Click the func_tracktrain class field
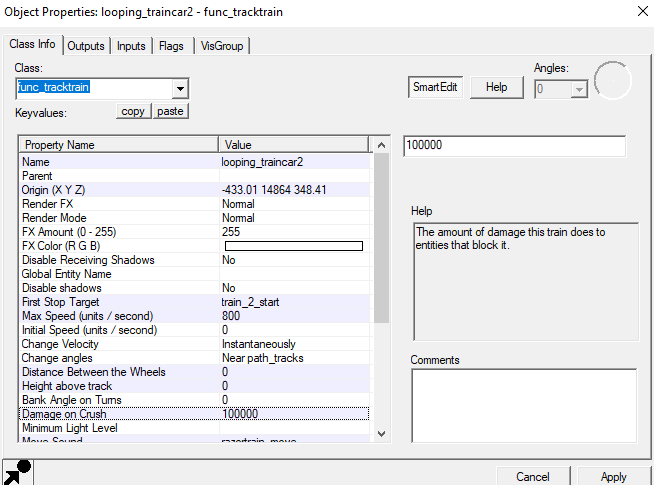The image size is (654, 485). [x=94, y=88]
